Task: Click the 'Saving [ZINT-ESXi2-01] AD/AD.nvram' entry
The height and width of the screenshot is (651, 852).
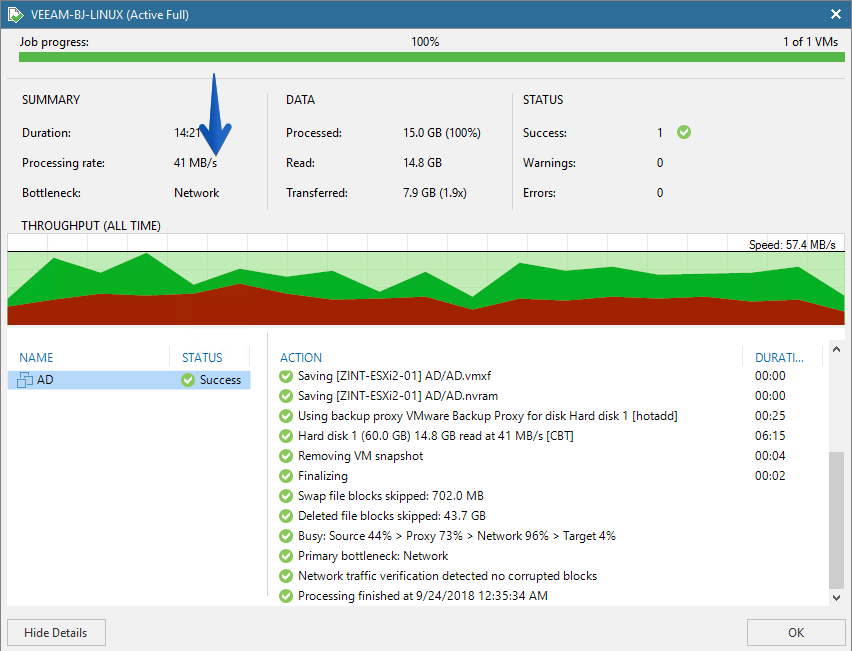Action: [398, 396]
